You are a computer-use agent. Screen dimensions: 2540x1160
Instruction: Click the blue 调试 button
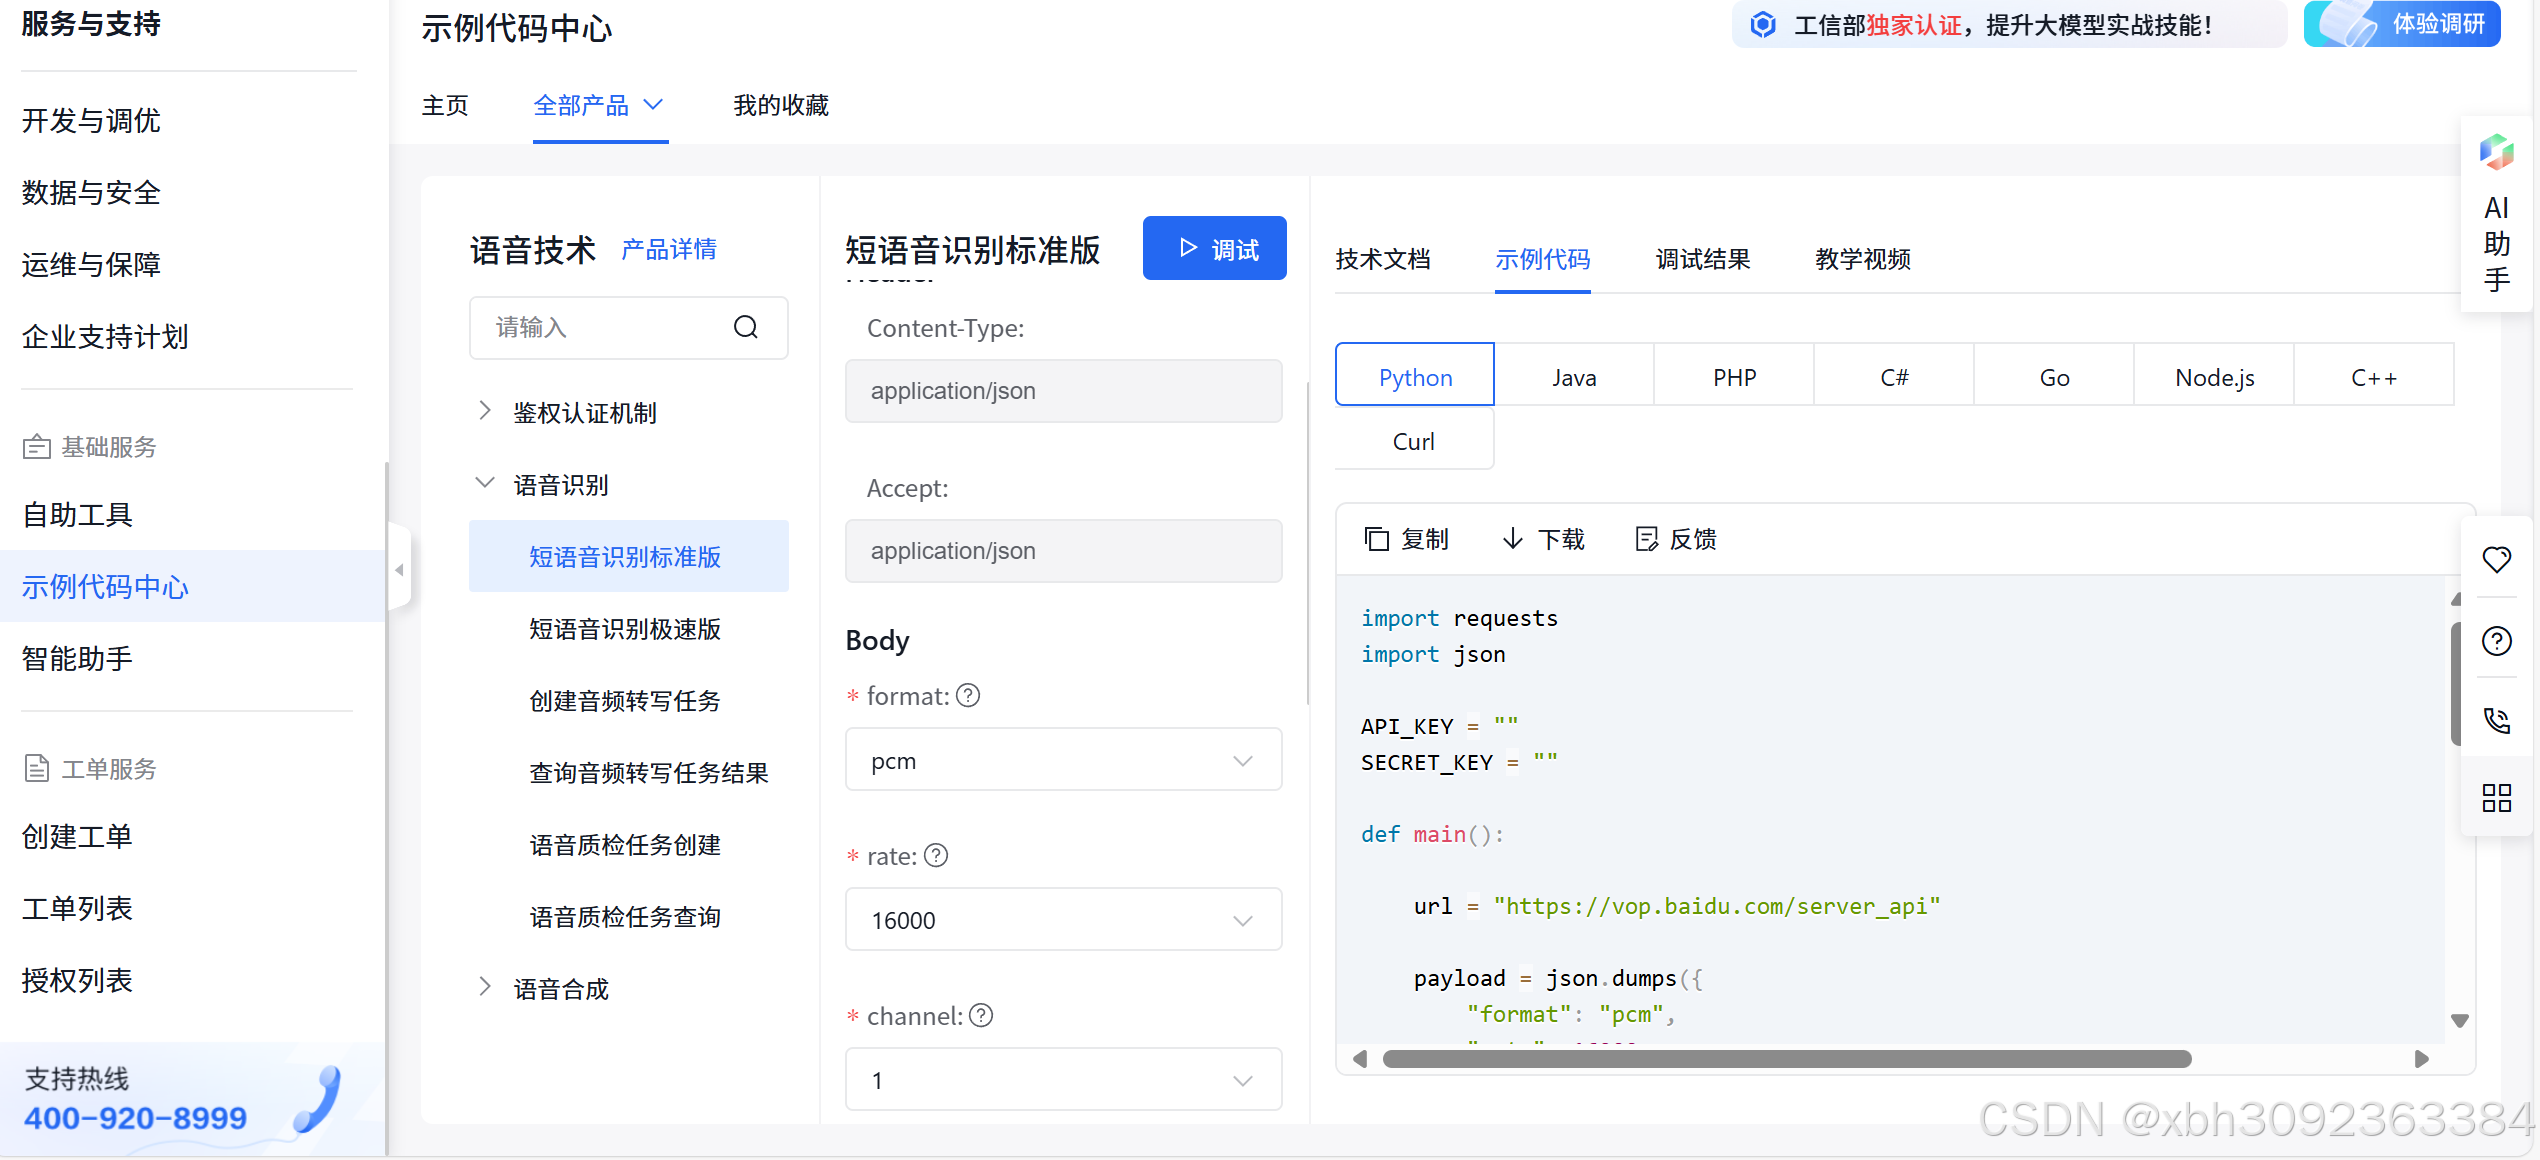click(1214, 249)
